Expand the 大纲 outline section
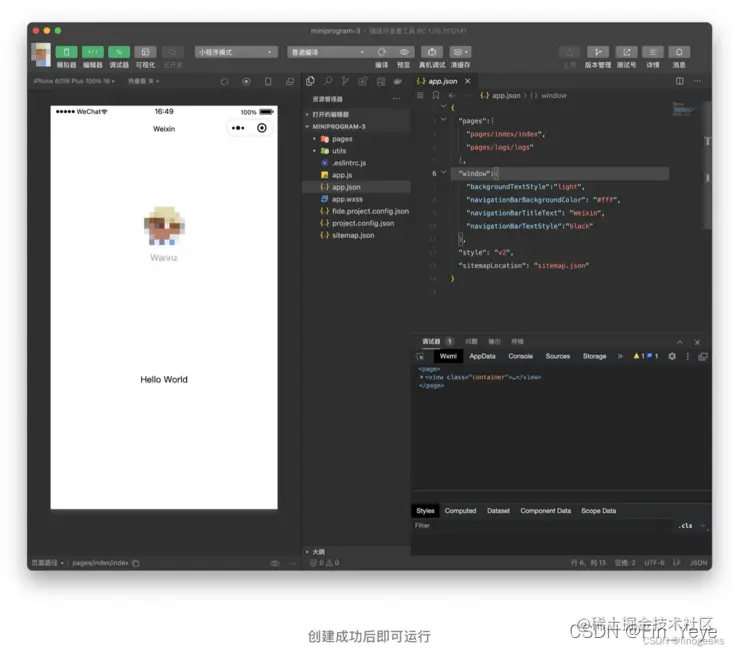The image size is (732, 651). [x=357, y=552]
